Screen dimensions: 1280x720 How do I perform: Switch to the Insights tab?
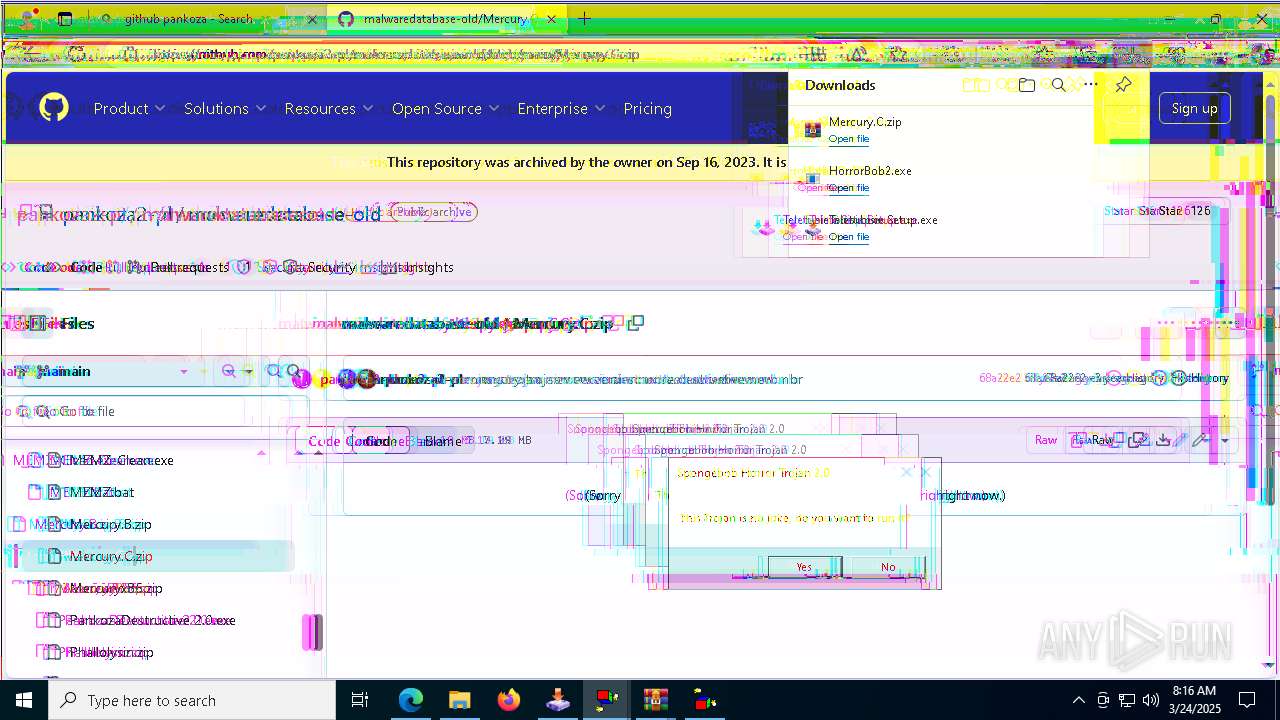418,267
